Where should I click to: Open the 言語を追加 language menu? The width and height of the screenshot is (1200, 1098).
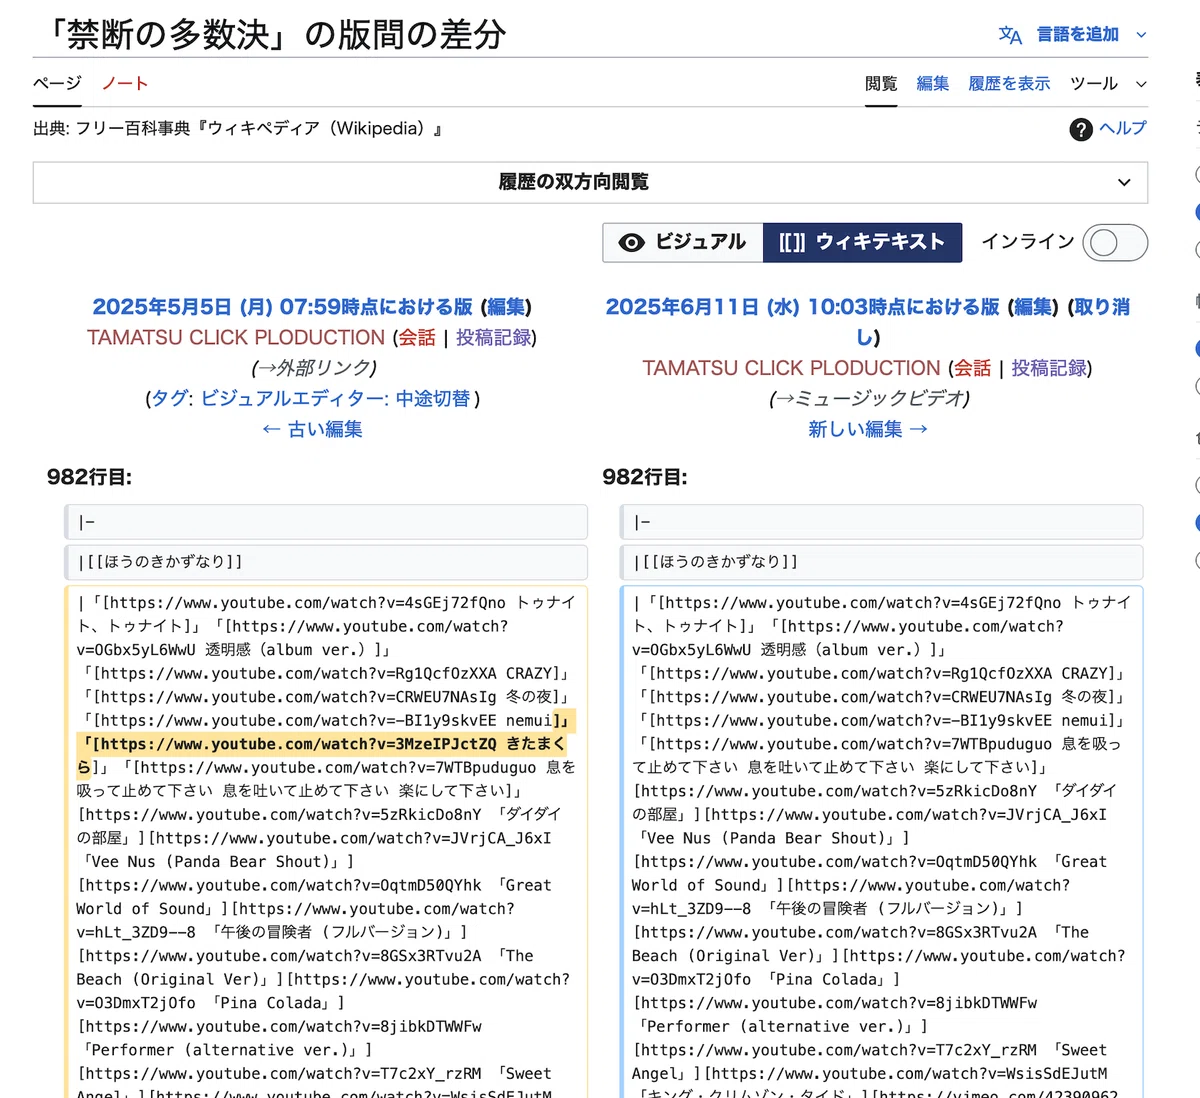point(1077,35)
